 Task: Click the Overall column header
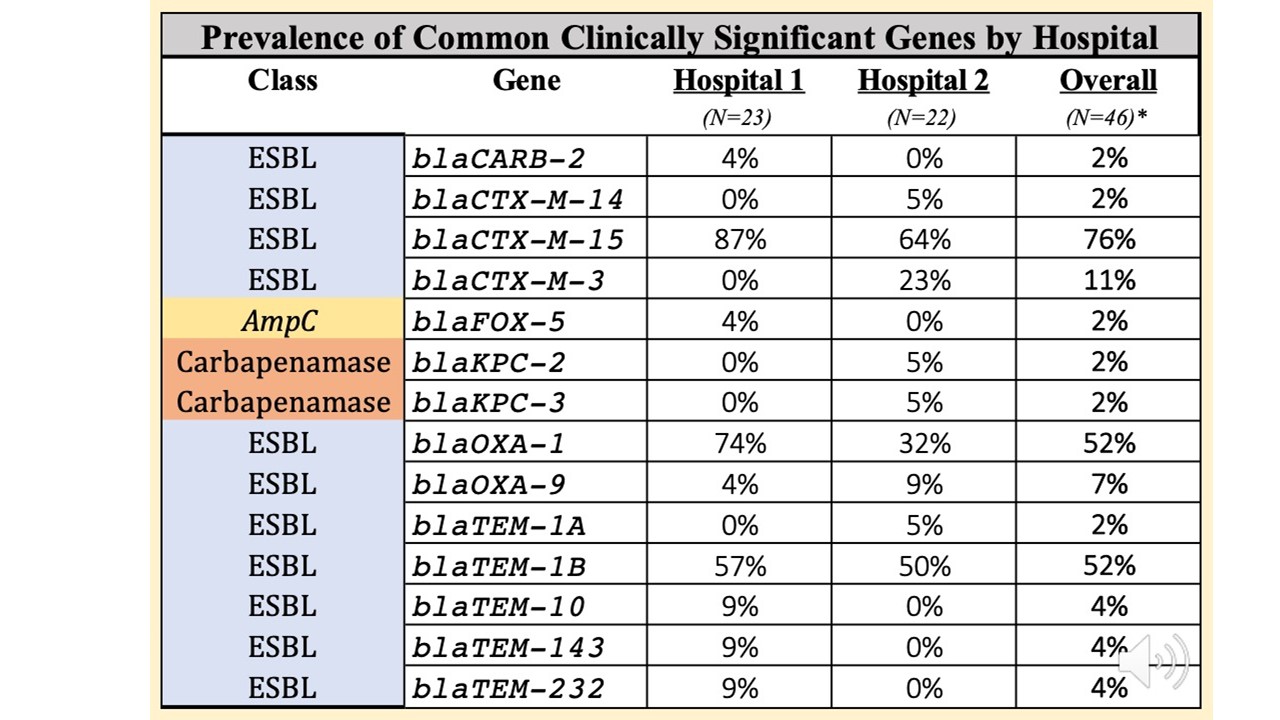click(x=1107, y=81)
